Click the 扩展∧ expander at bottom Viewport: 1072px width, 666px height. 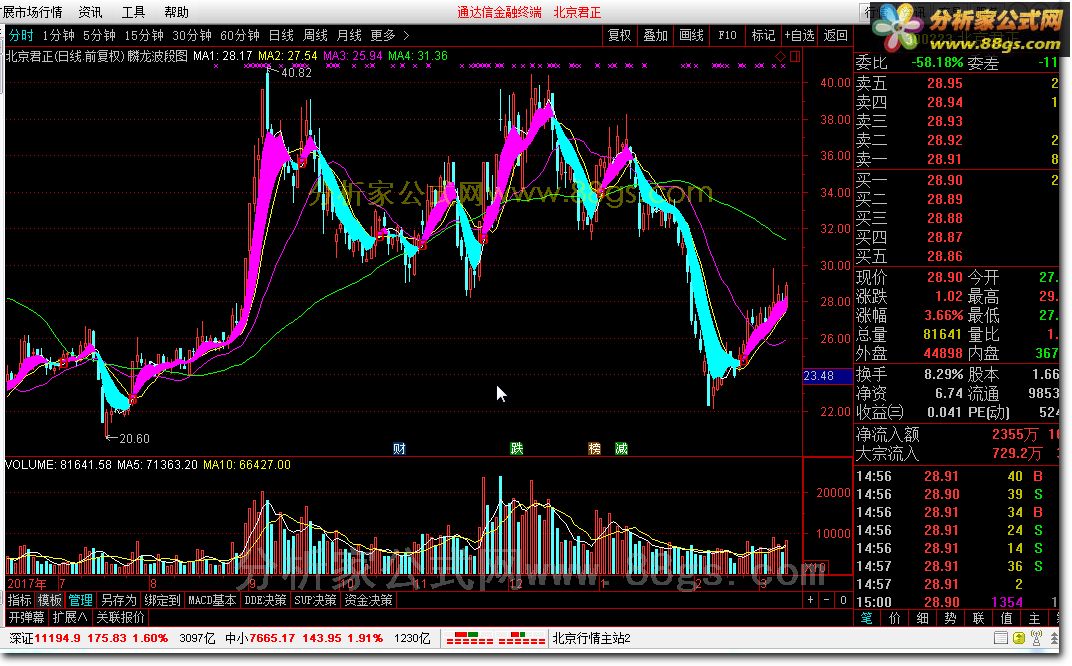coord(70,617)
